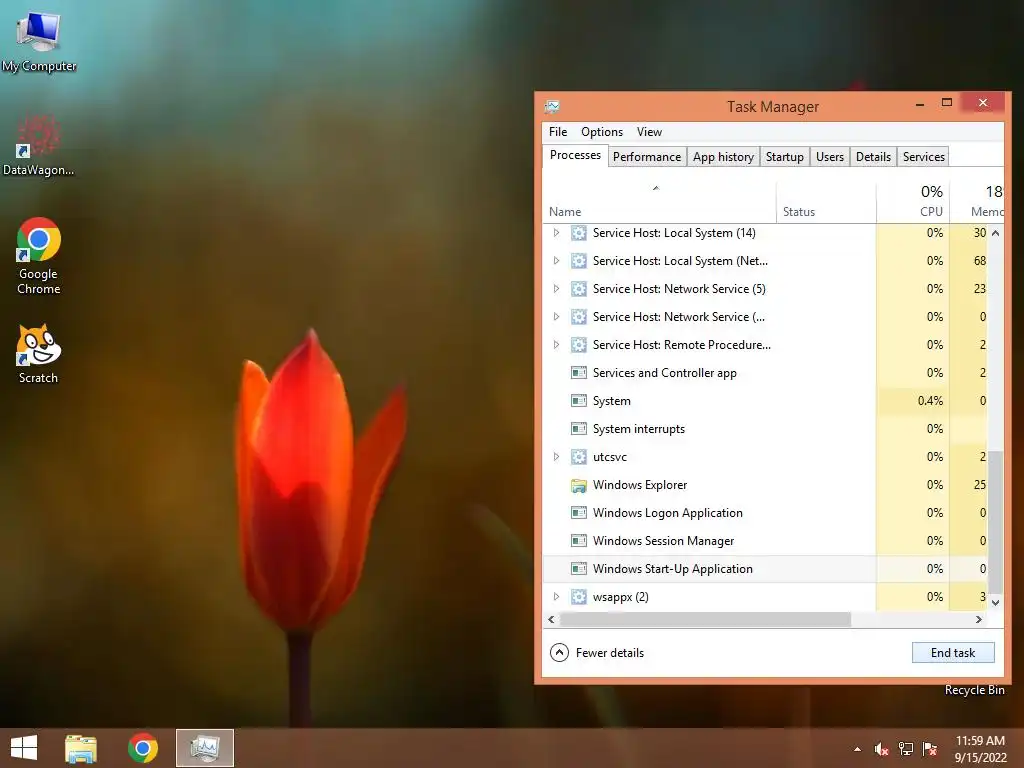The width and height of the screenshot is (1024, 768).
Task: Click the Task Manager taskbar button
Action: 205,748
